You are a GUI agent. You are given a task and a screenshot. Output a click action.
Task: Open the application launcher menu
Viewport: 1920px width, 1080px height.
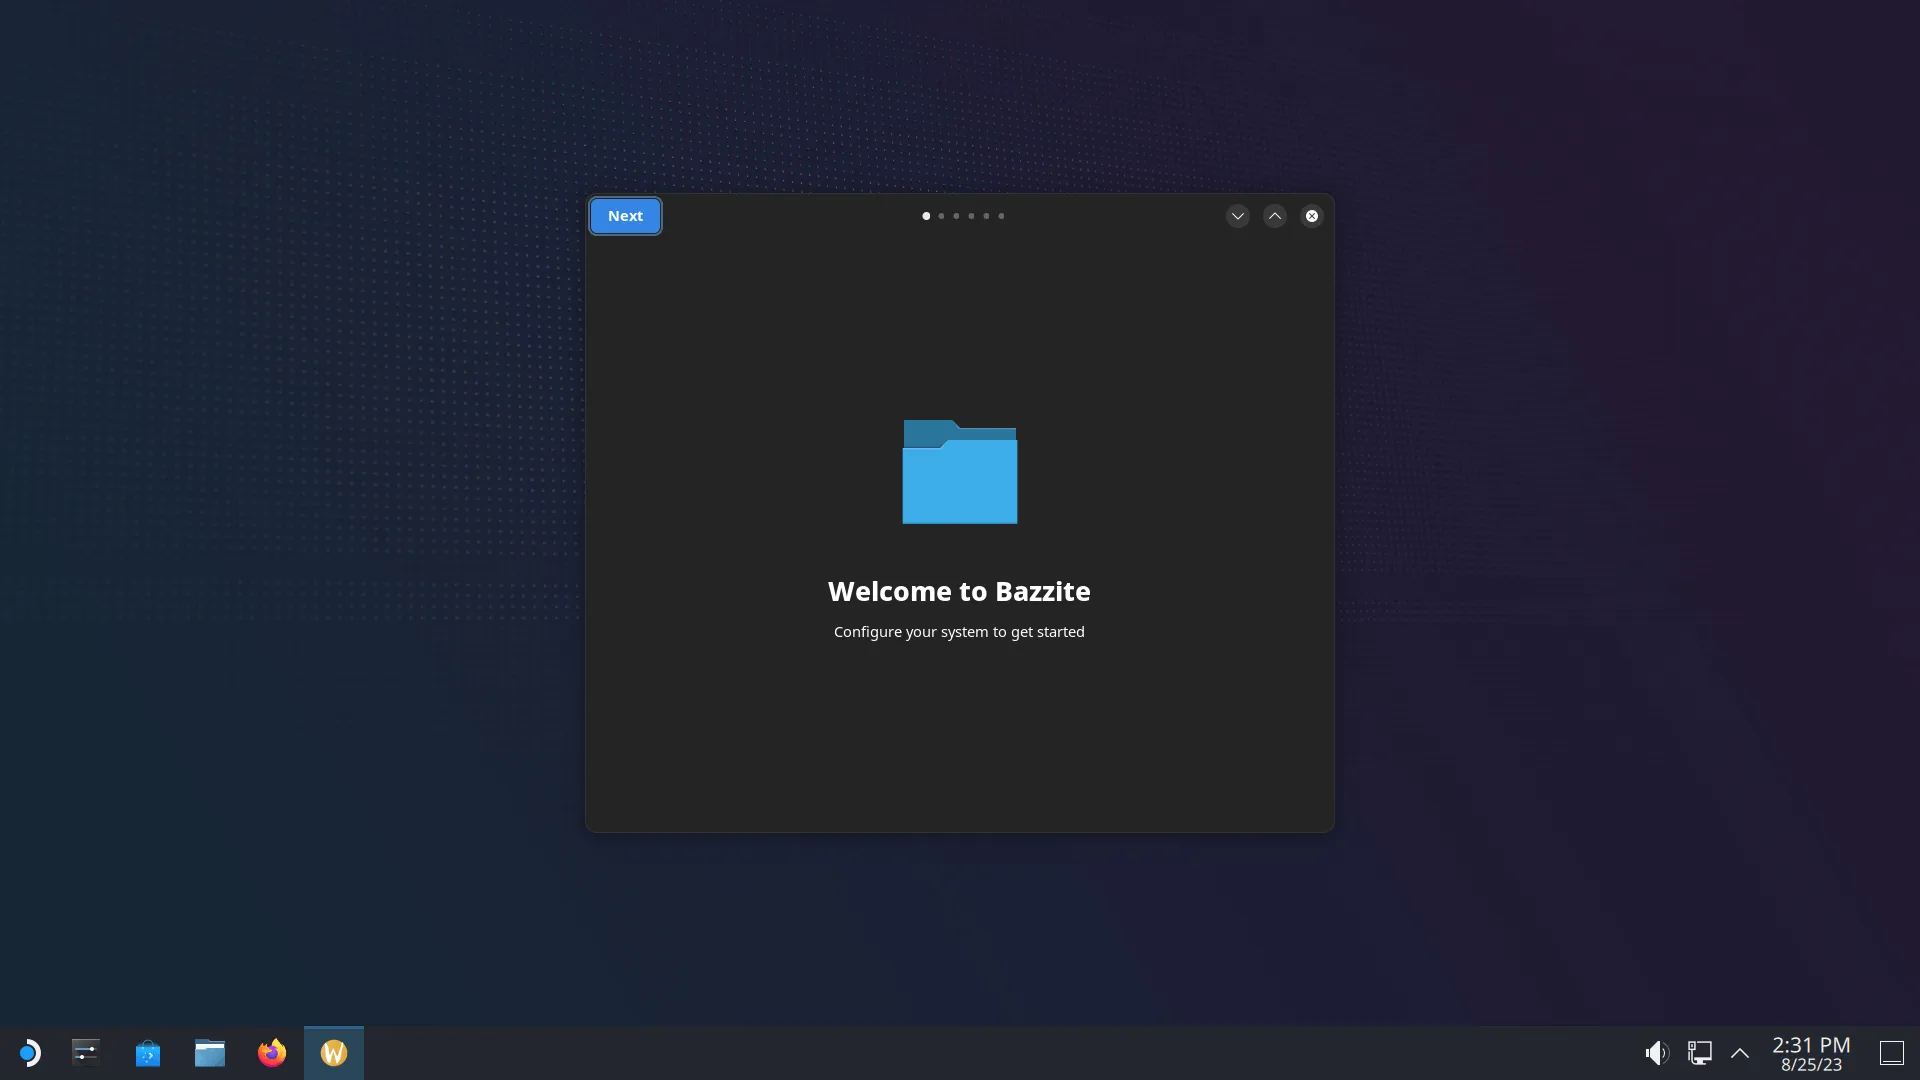(29, 1053)
